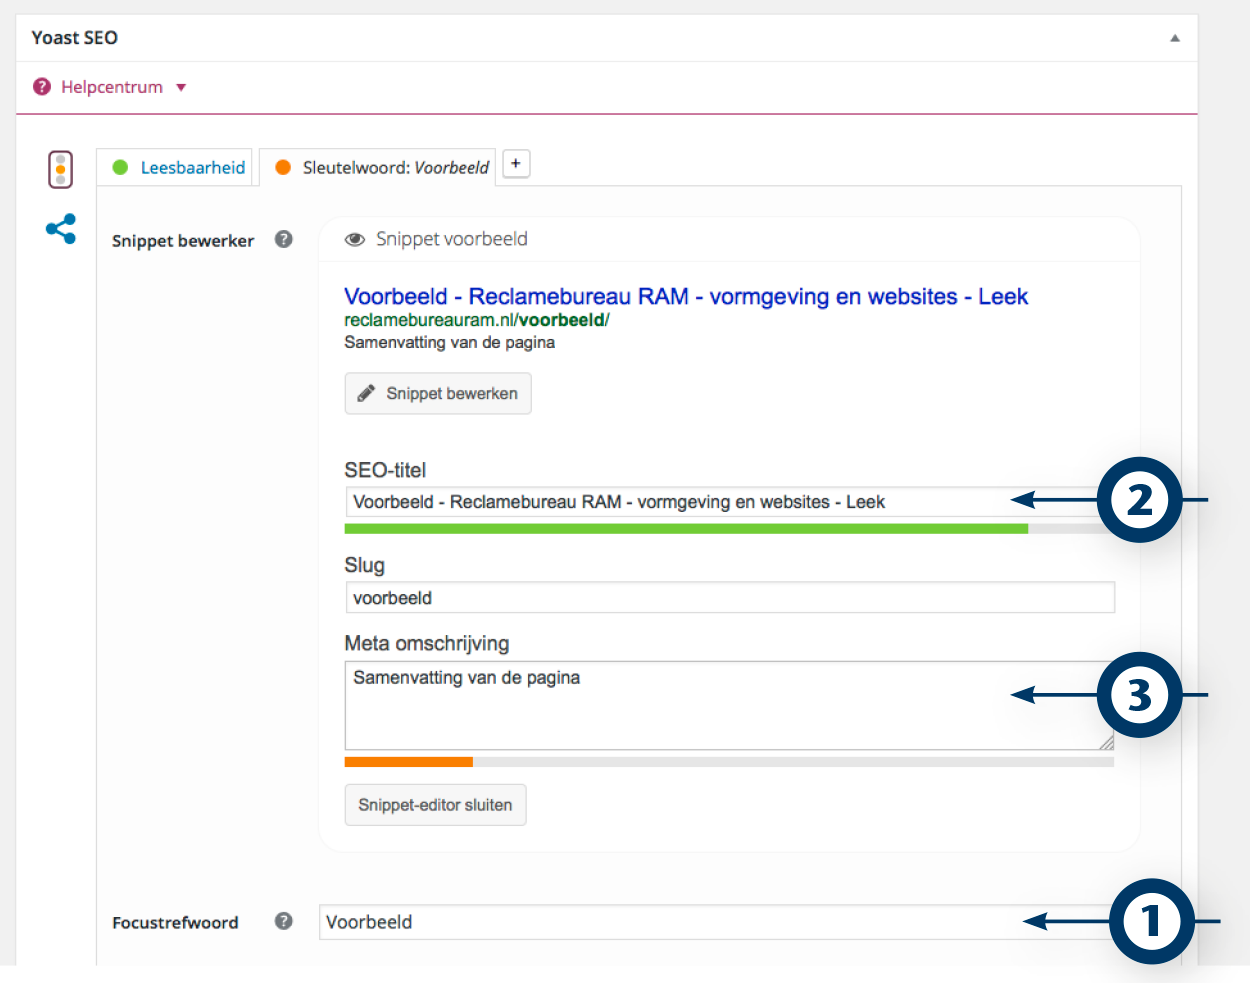Click help icon next to Snippet bewerker
1250x983 pixels.
pos(284,239)
